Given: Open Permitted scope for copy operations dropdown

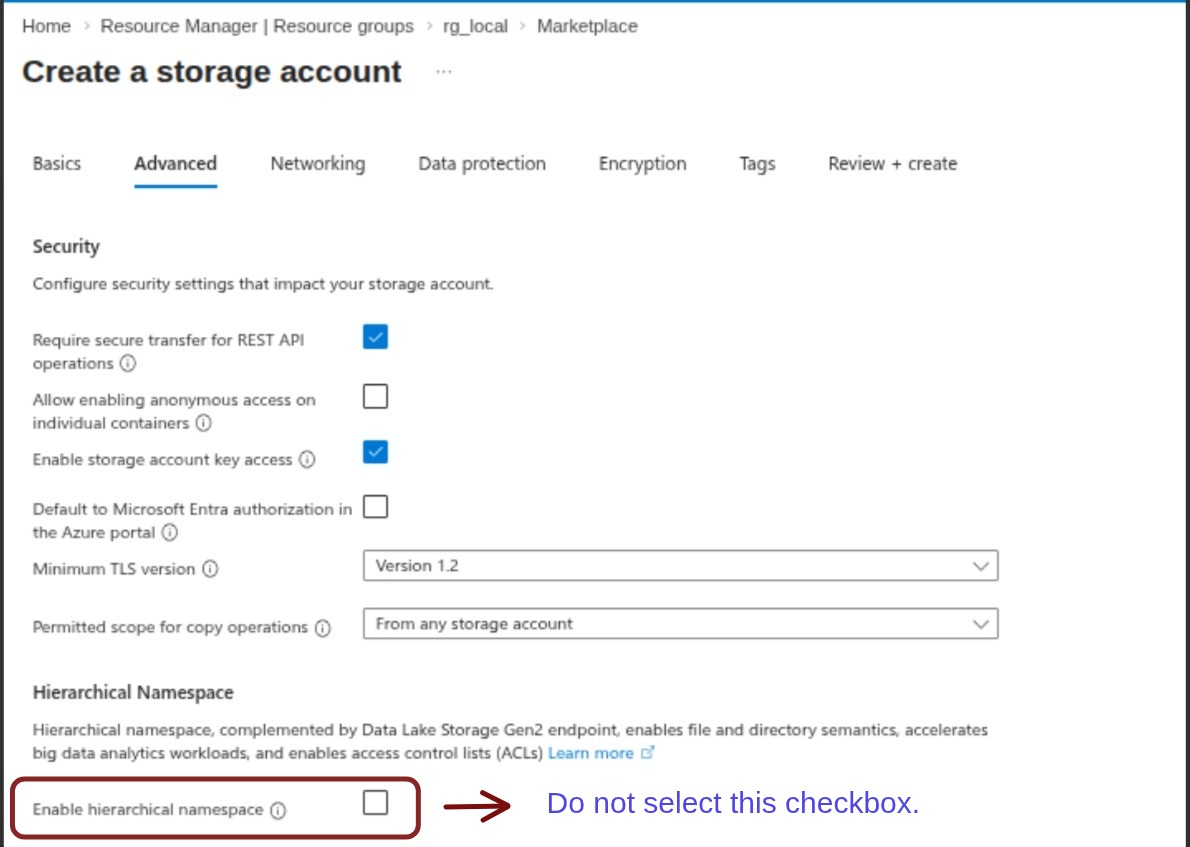Looking at the screenshot, I should coord(680,624).
